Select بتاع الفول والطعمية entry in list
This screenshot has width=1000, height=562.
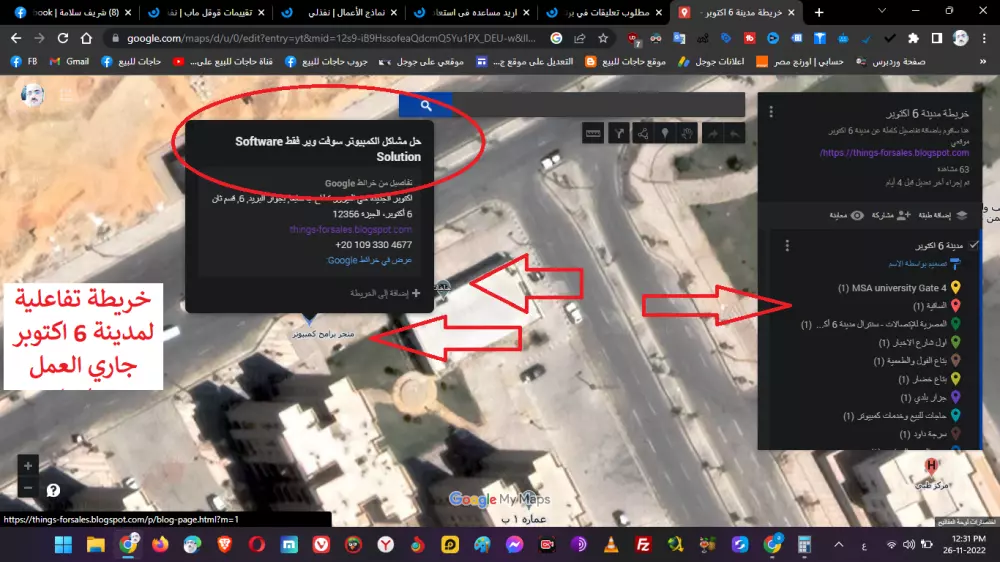tap(910, 361)
